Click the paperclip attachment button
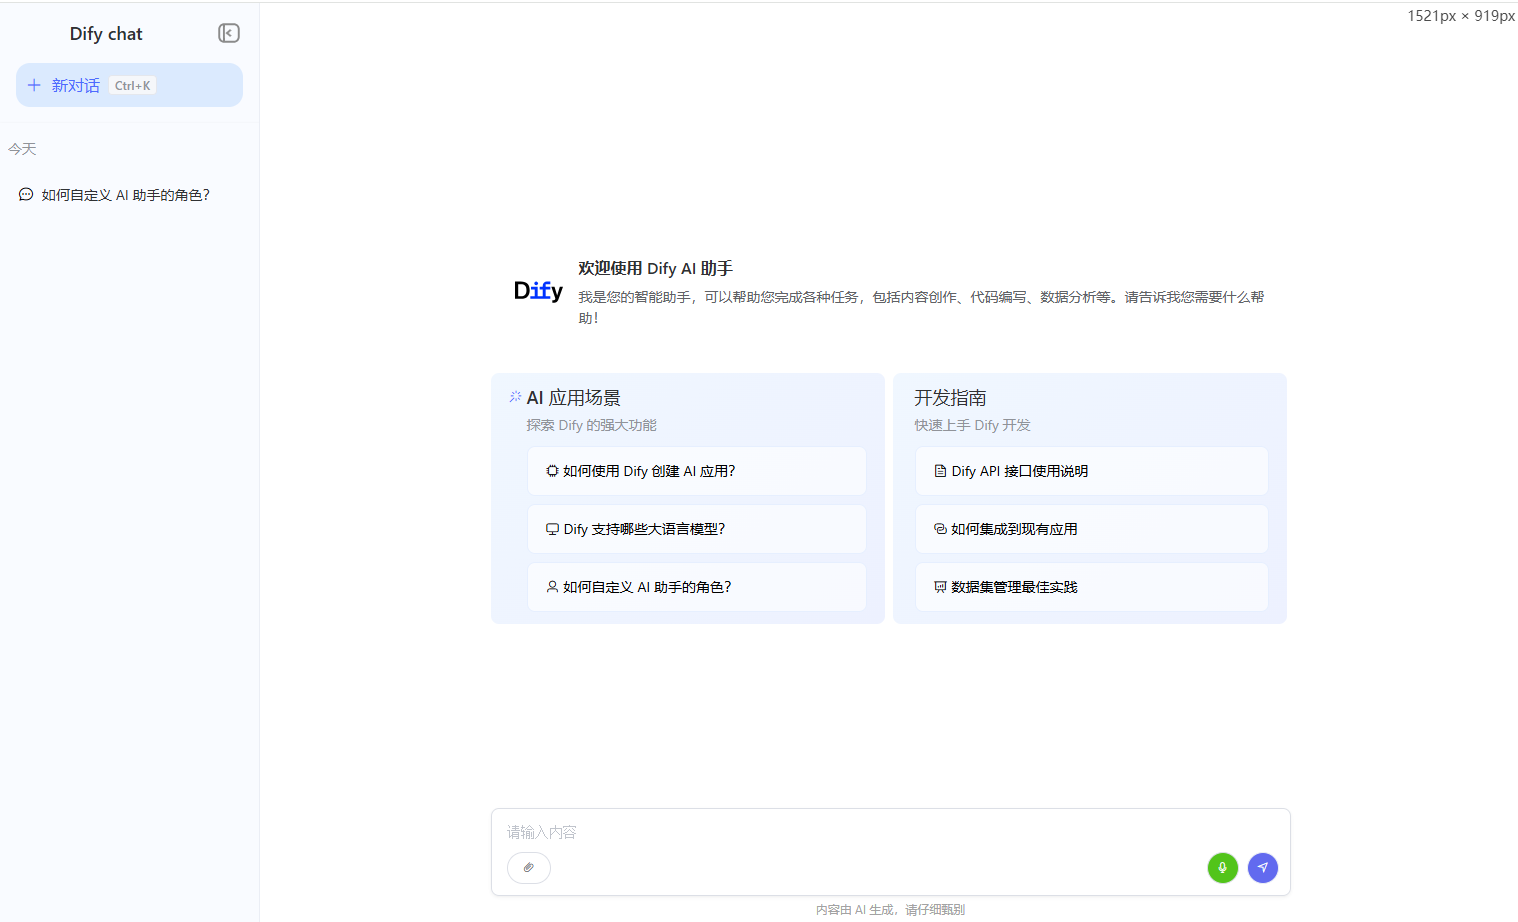 (x=529, y=868)
